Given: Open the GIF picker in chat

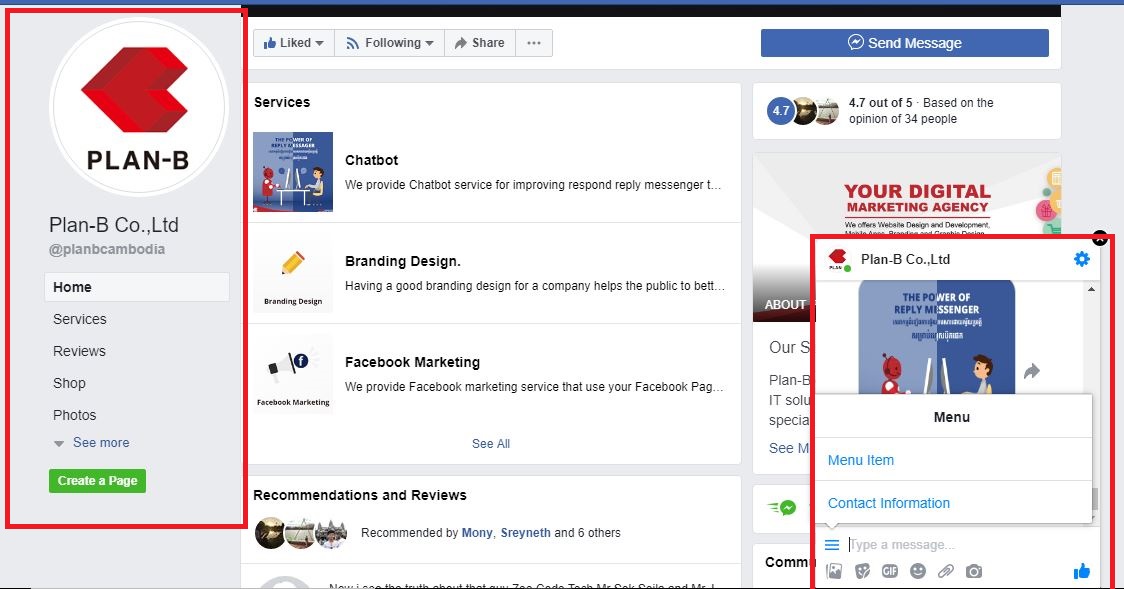Looking at the screenshot, I should pyautogui.click(x=890, y=572).
